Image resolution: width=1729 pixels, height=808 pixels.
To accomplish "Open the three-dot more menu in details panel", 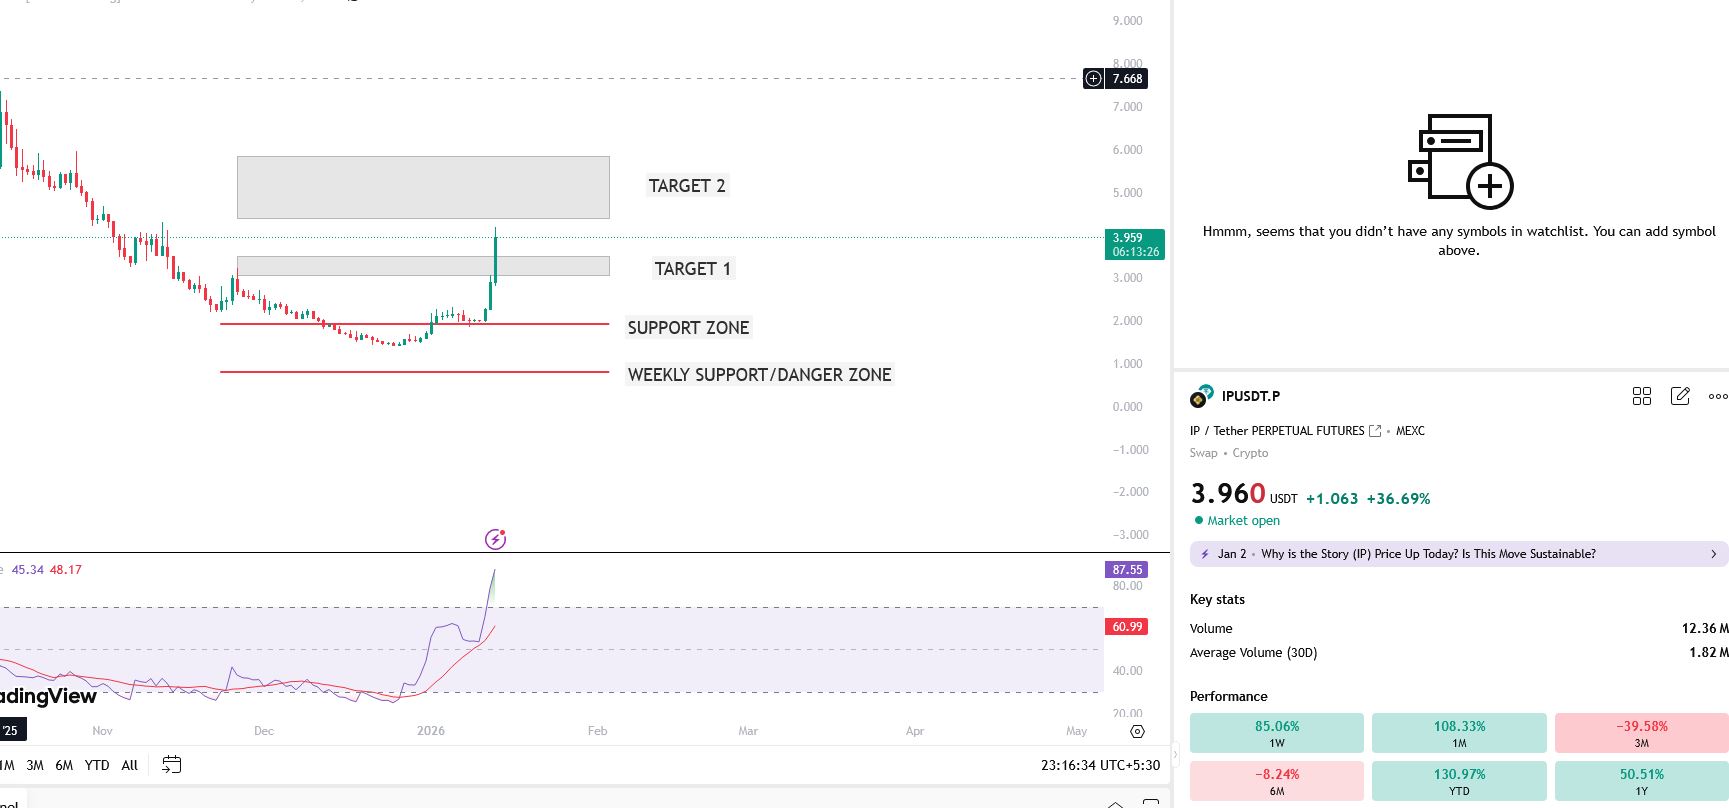I will click(1717, 396).
